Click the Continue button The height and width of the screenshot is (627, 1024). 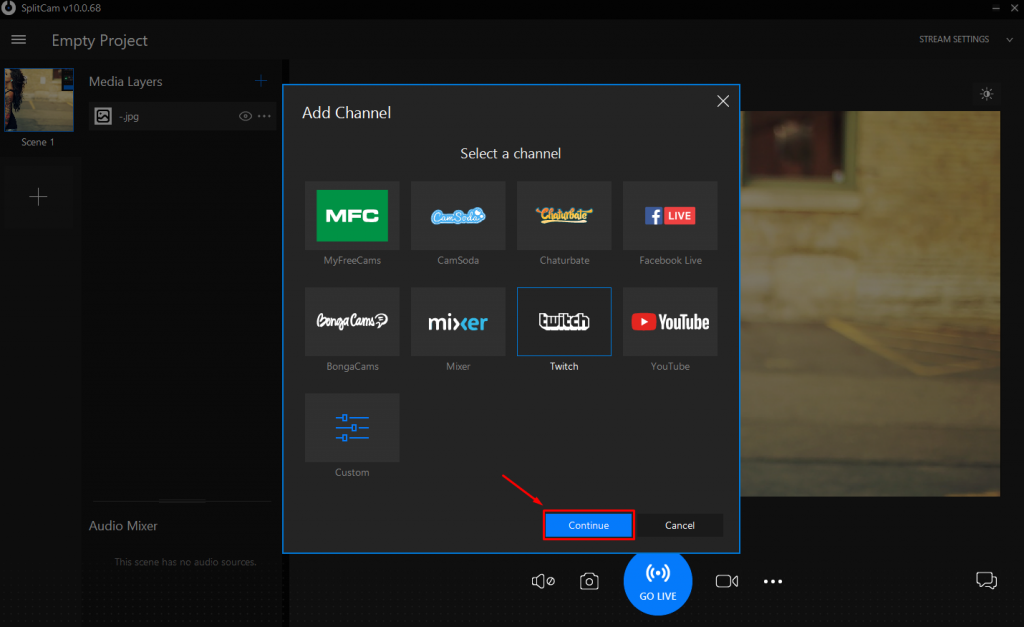coord(588,525)
